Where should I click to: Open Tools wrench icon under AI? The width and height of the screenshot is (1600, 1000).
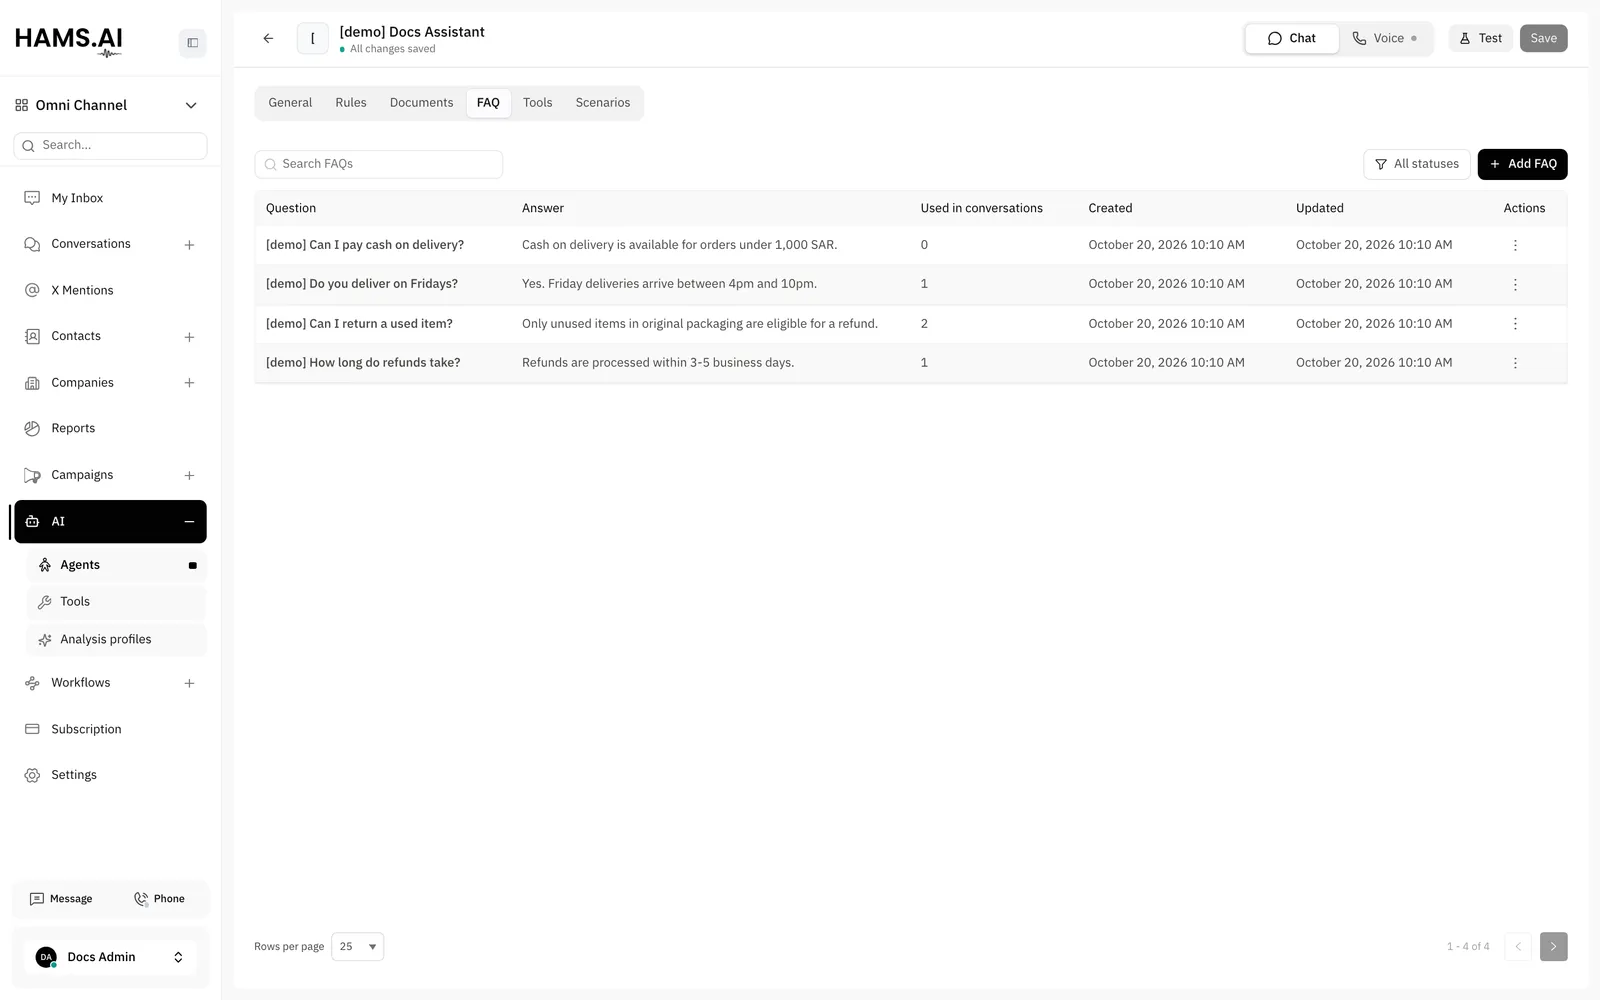(x=44, y=602)
